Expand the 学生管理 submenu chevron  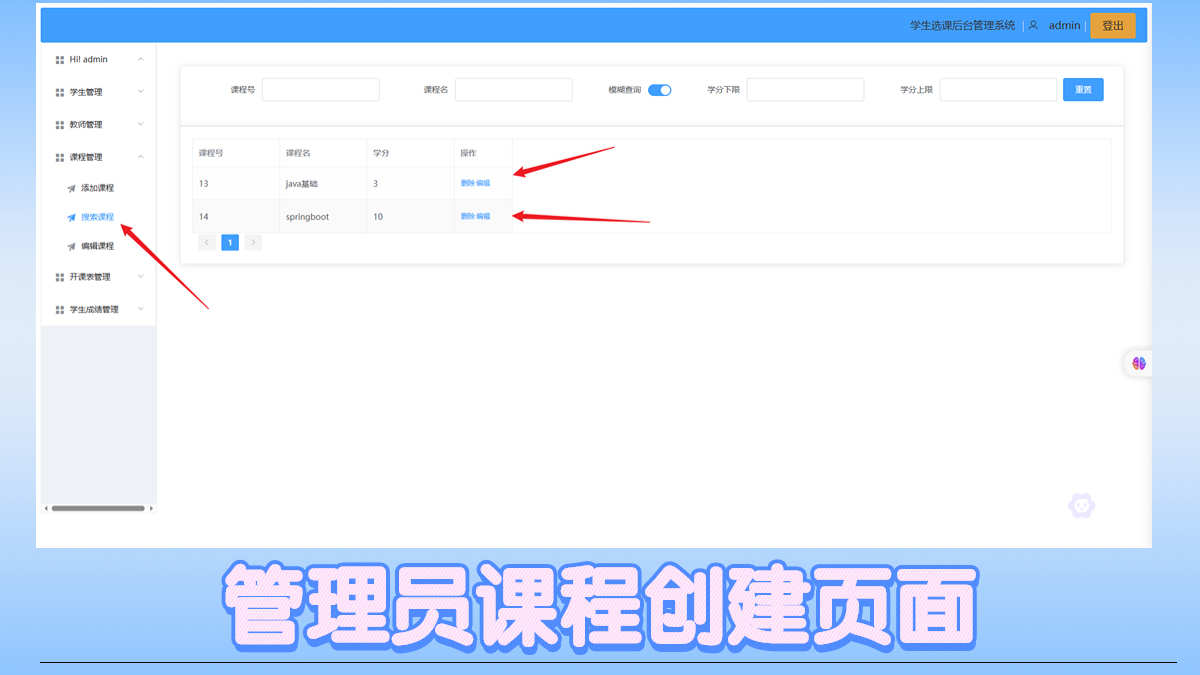pos(140,92)
